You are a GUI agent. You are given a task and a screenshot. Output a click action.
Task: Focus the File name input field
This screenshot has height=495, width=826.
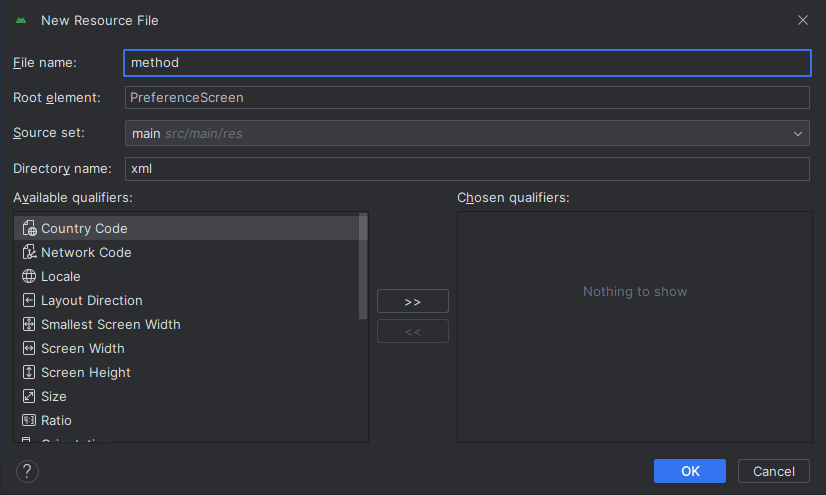coord(467,63)
